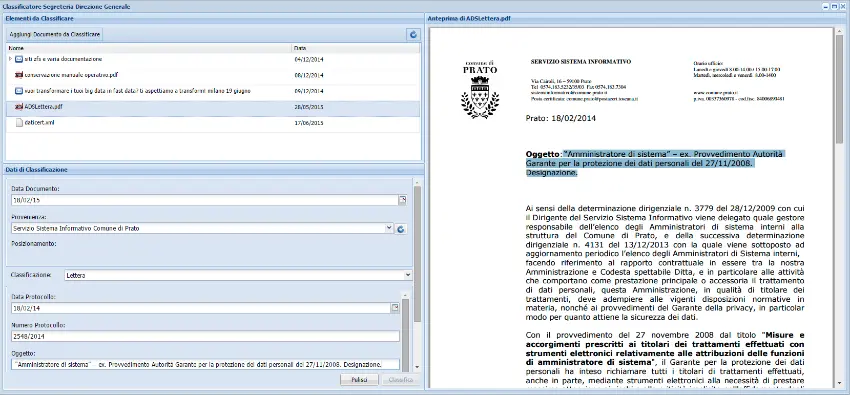
Task: Open the Provenienza dropdown arrow
Action: point(389,229)
